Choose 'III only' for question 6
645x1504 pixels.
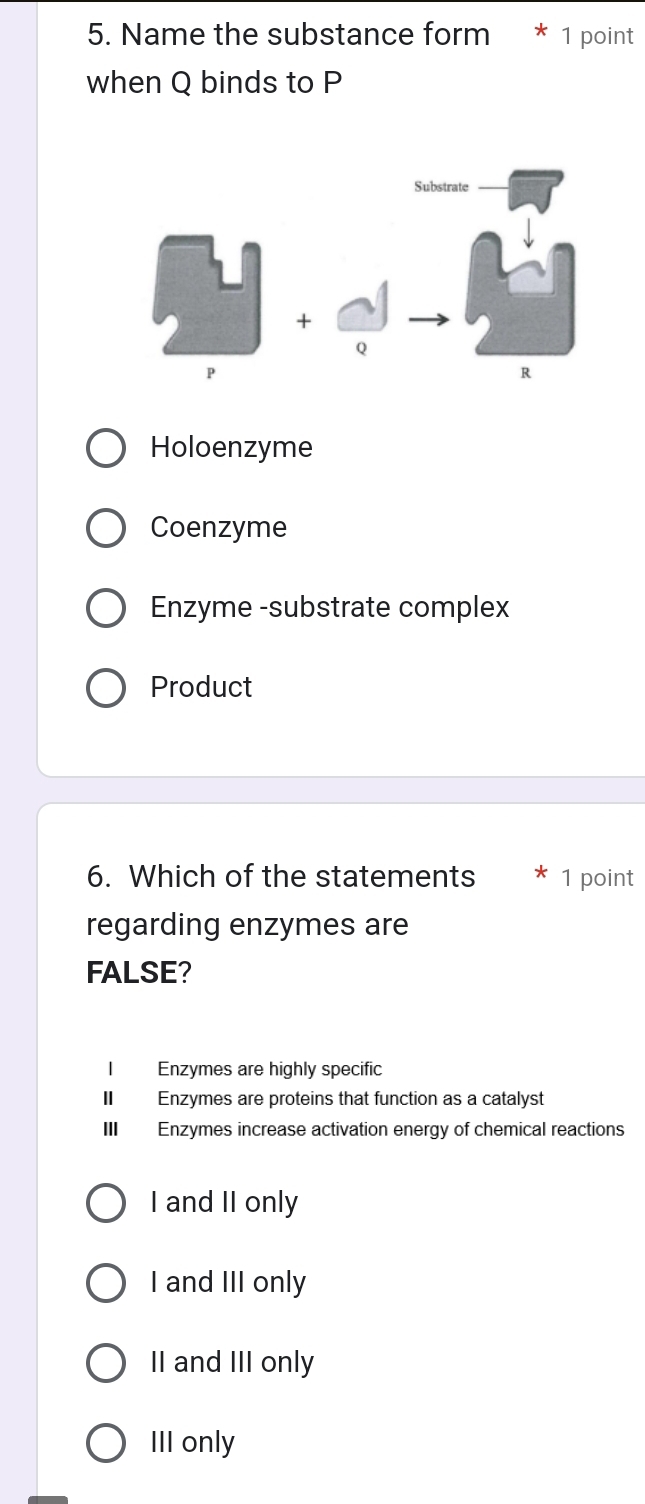106,1442
